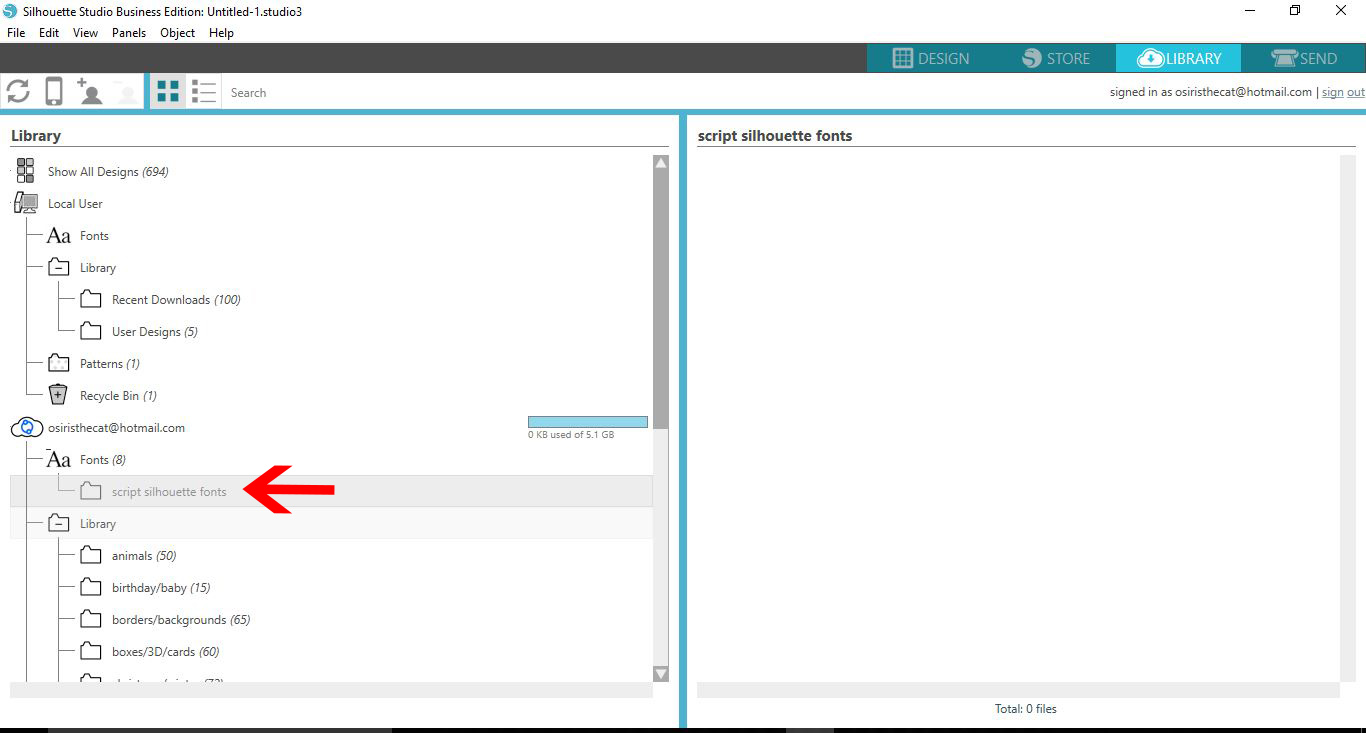Select User Designs (5) label
Viewport: 1366px width, 733px height.
pyautogui.click(x=155, y=332)
